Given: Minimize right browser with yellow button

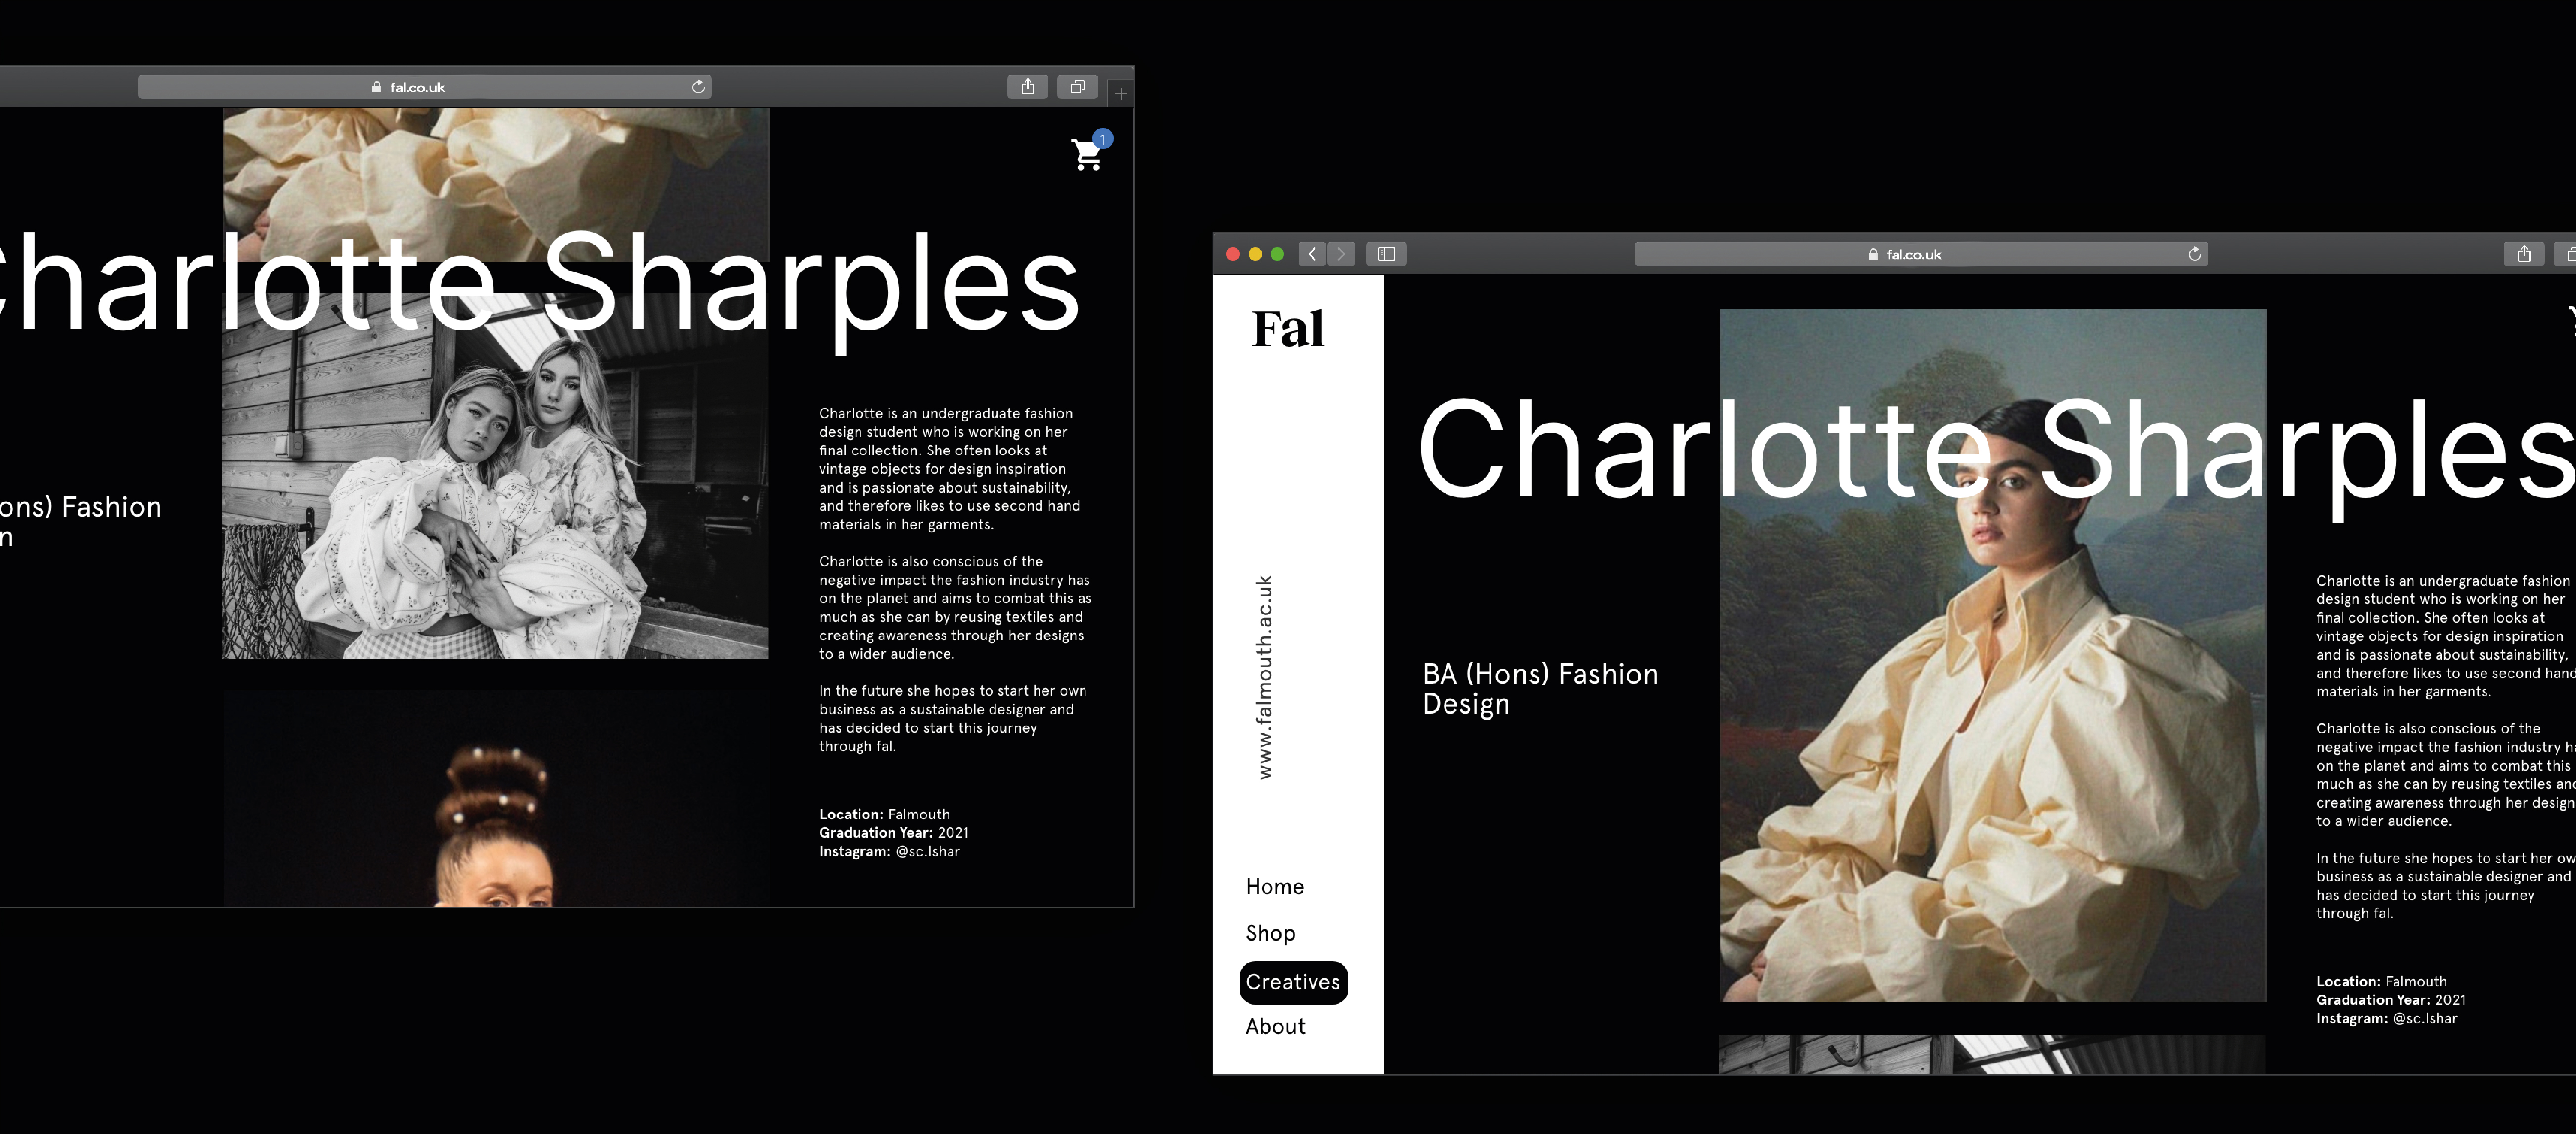Looking at the screenshot, I should 1255,254.
